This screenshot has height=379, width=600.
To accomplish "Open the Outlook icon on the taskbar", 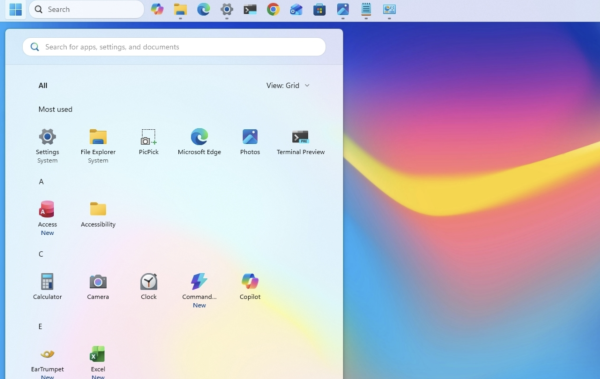I will click(x=296, y=9).
